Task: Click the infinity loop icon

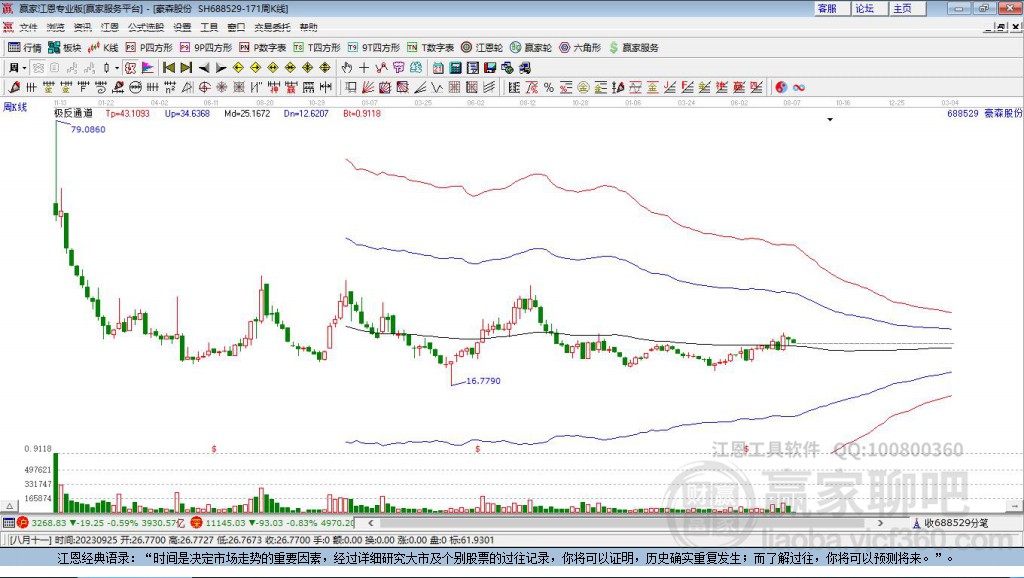Action: click(799, 87)
